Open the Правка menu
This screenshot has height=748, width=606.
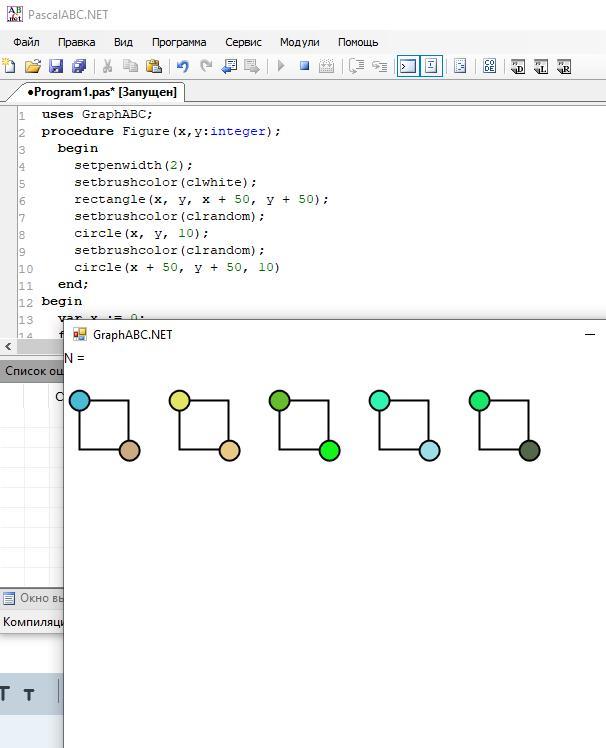(x=76, y=42)
